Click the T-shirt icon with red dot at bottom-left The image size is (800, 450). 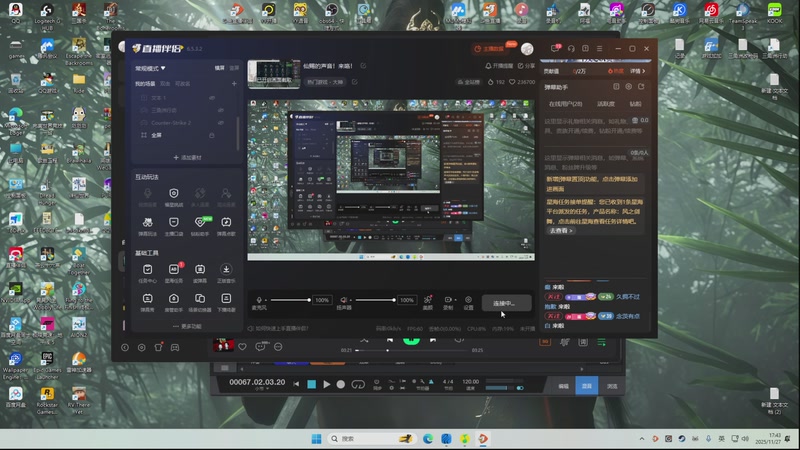(159, 347)
